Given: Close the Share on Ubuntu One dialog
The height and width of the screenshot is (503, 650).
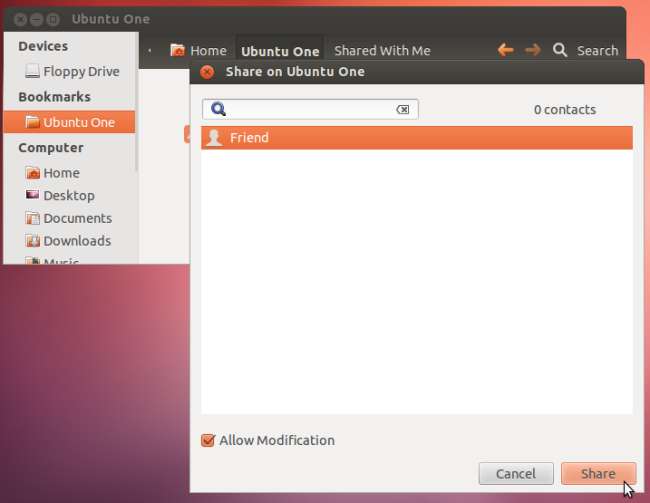Looking at the screenshot, I should [207, 72].
